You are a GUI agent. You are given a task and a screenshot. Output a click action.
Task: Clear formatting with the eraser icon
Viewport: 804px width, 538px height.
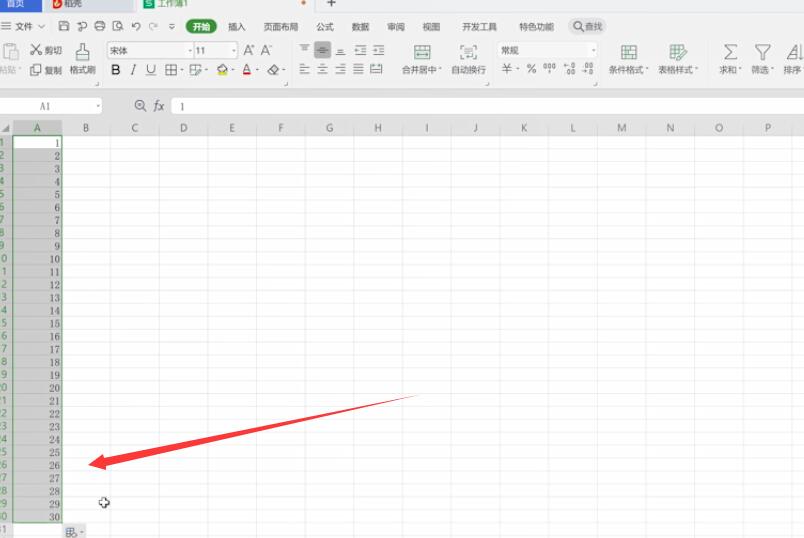point(273,70)
